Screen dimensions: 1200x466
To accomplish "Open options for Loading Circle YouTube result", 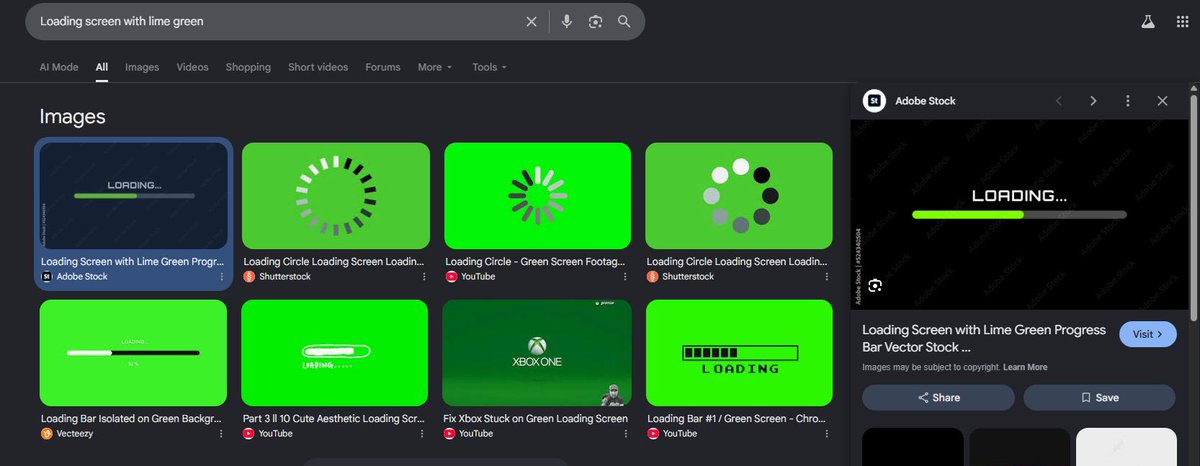I will [x=625, y=276].
